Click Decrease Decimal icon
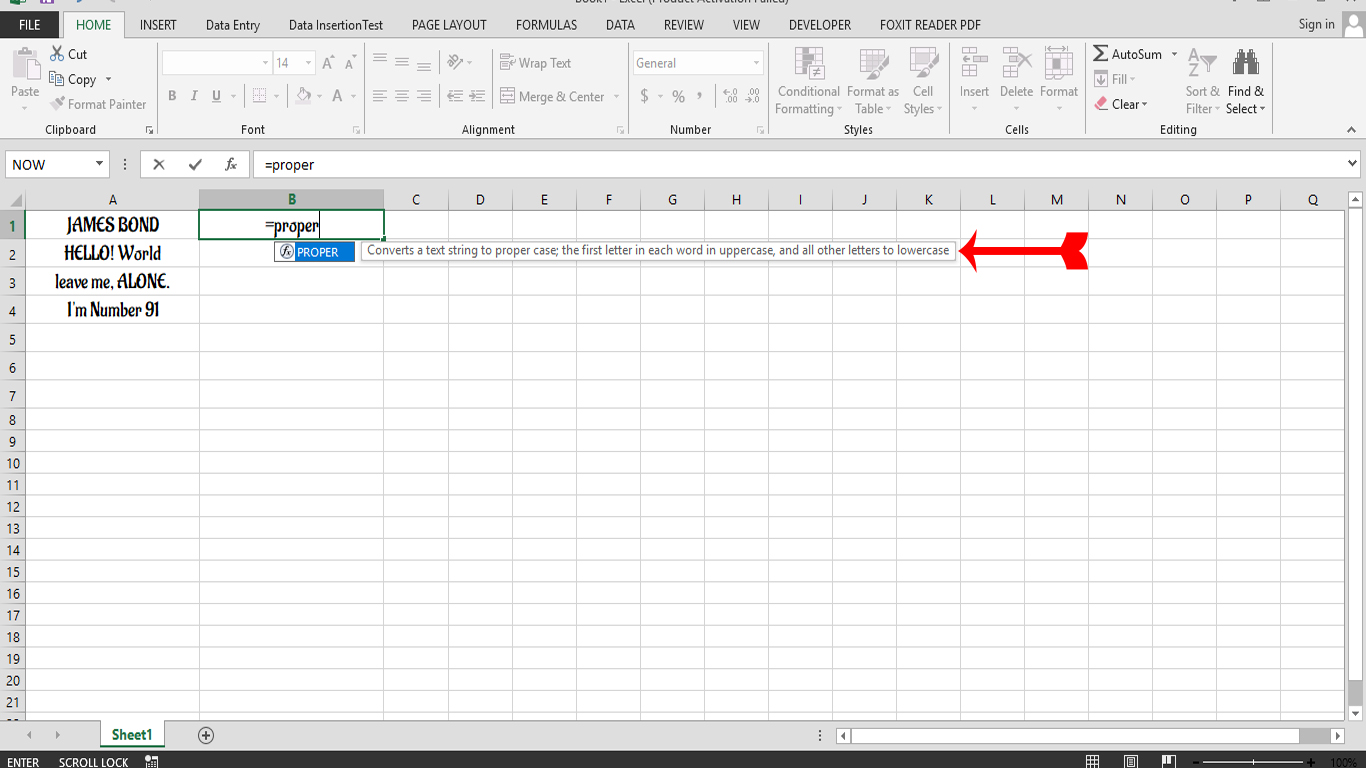The width and height of the screenshot is (1366, 768). click(753, 96)
